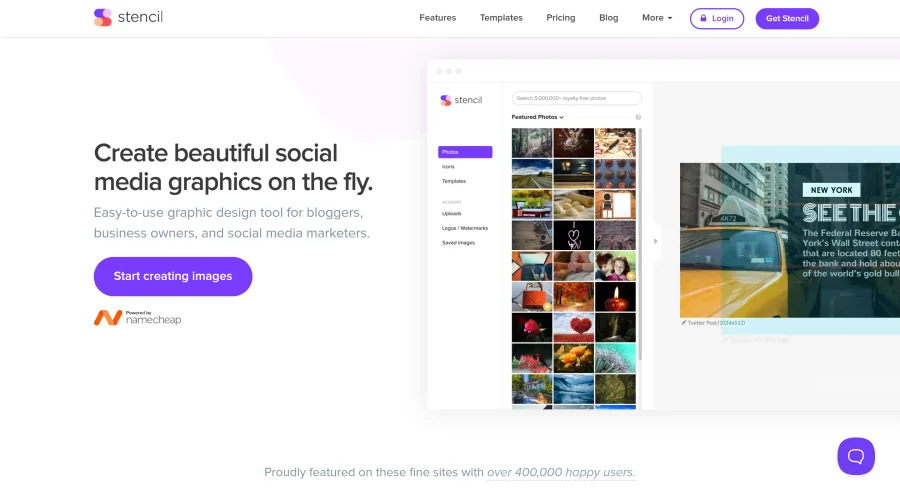Click the pencil icon by Twitter Post
The image size is (900, 500).
pos(683,323)
